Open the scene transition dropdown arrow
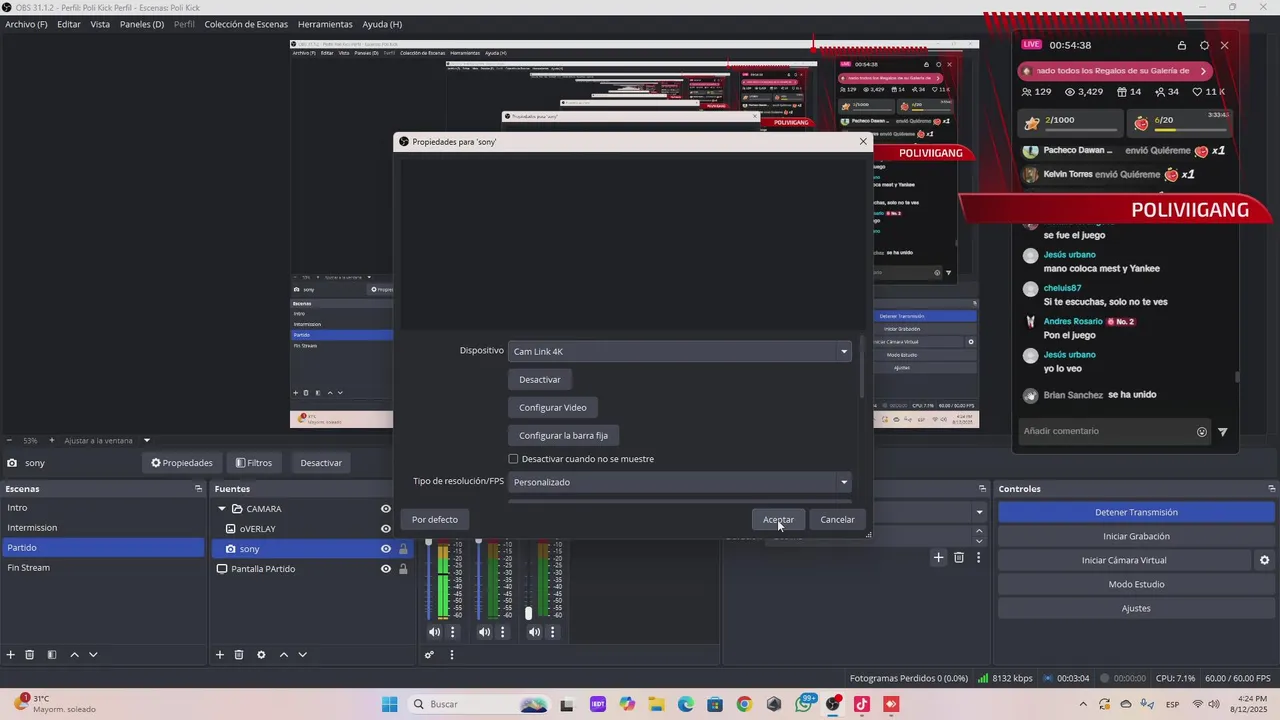Image resolution: width=1280 pixels, height=720 pixels. [979, 512]
